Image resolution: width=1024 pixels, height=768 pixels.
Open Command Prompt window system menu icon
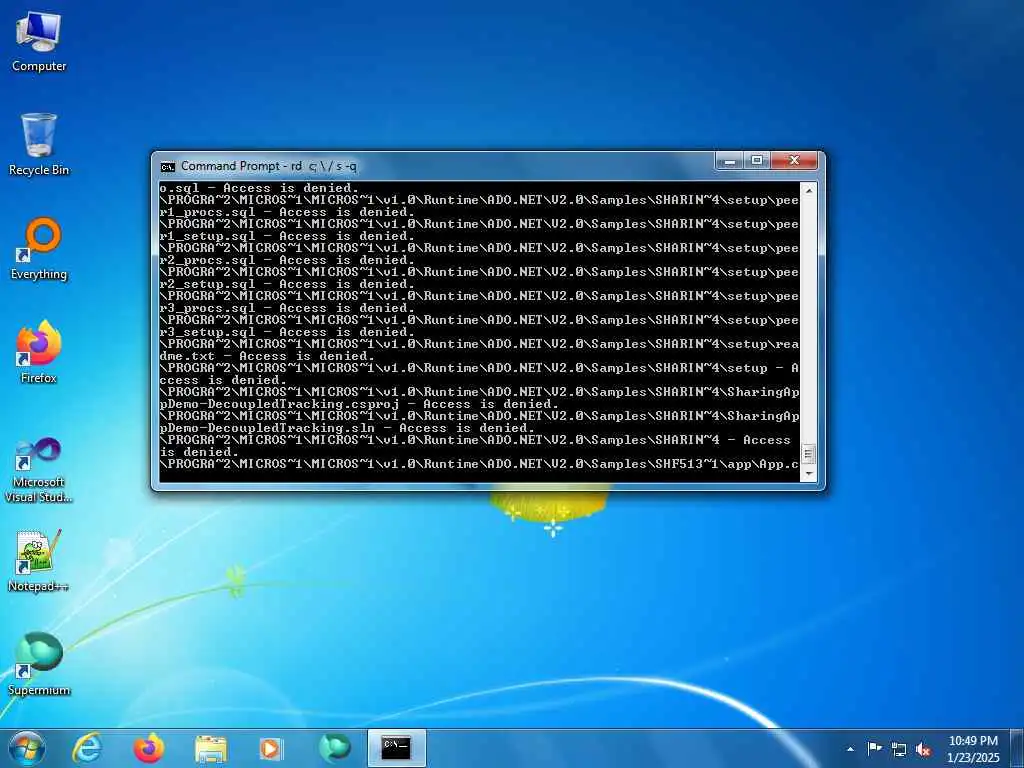pos(168,167)
